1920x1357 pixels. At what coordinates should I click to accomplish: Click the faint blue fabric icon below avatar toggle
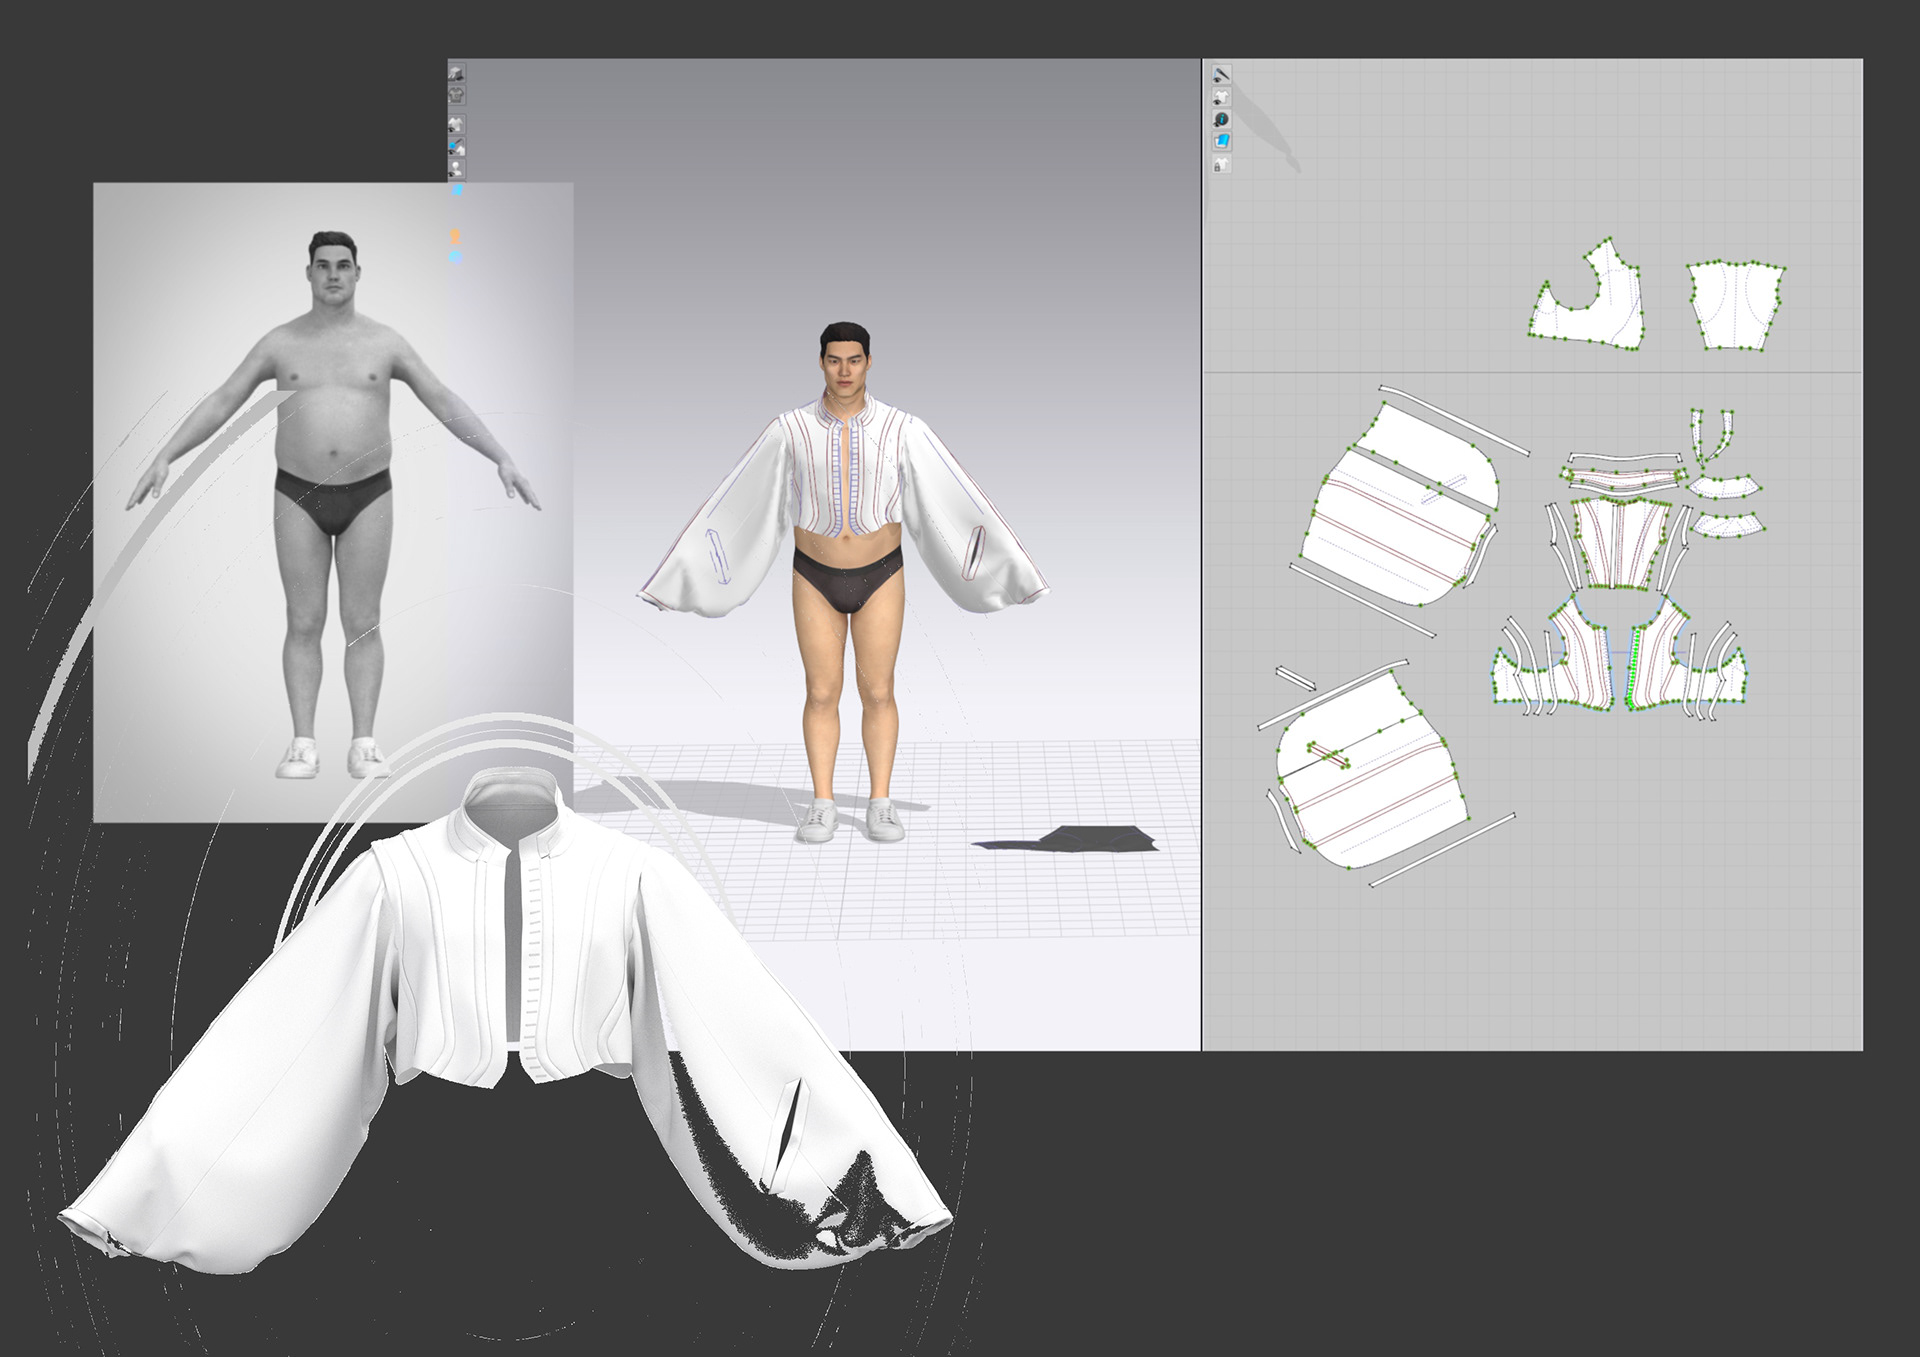coord(457,189)
